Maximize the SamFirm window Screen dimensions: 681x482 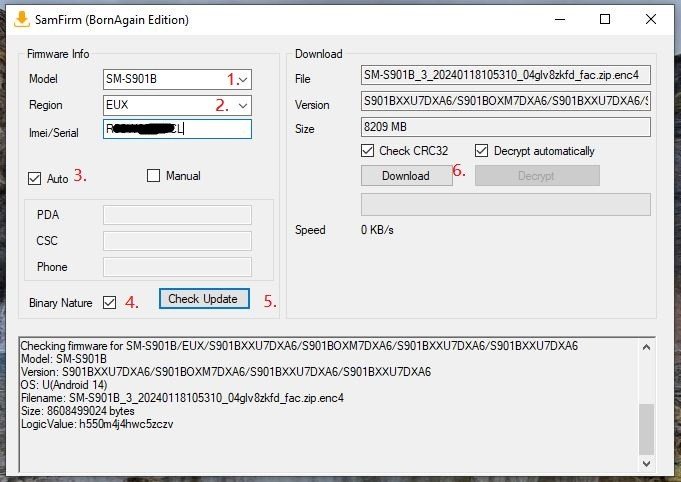coord(605,19)
